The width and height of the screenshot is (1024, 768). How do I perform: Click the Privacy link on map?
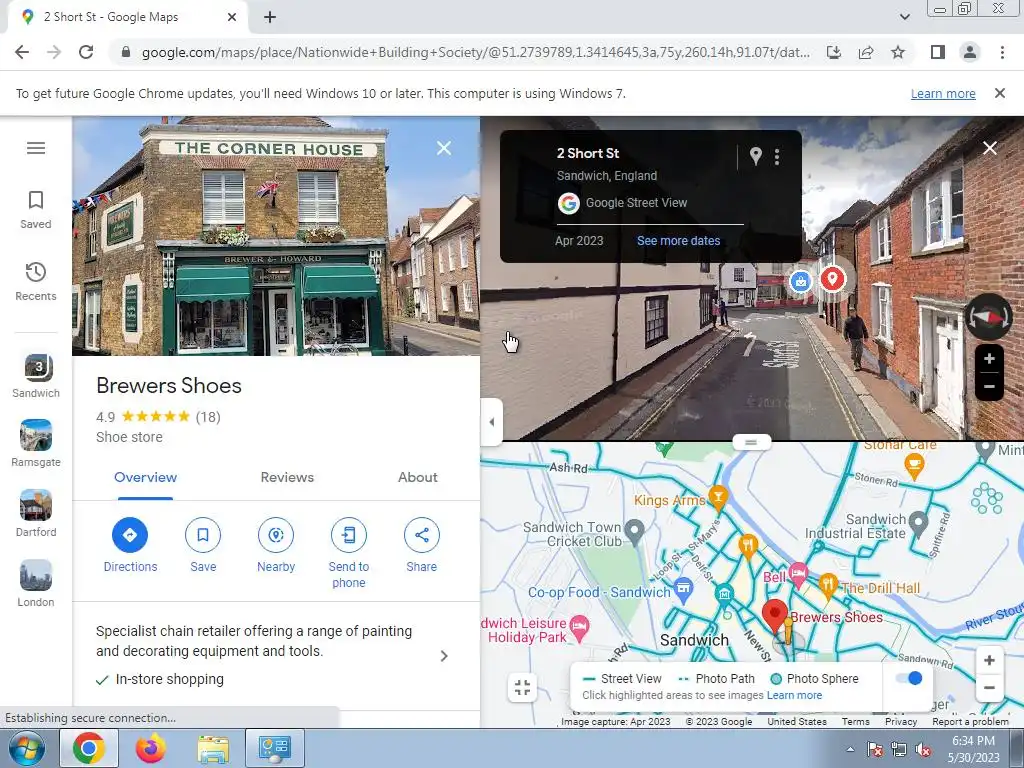click(x=901, y=722)
